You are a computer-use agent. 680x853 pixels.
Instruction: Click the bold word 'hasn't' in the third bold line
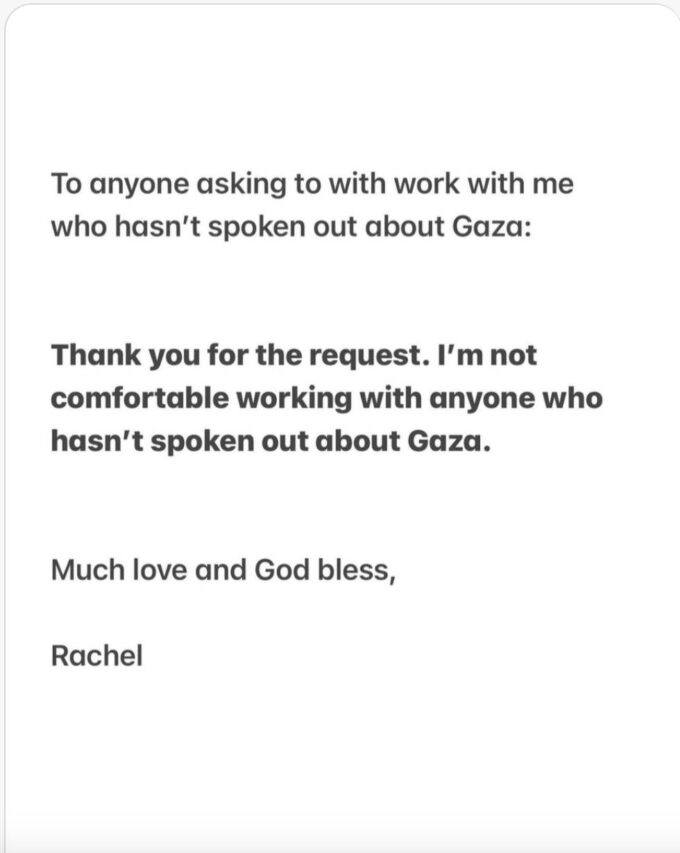(97, 441)
